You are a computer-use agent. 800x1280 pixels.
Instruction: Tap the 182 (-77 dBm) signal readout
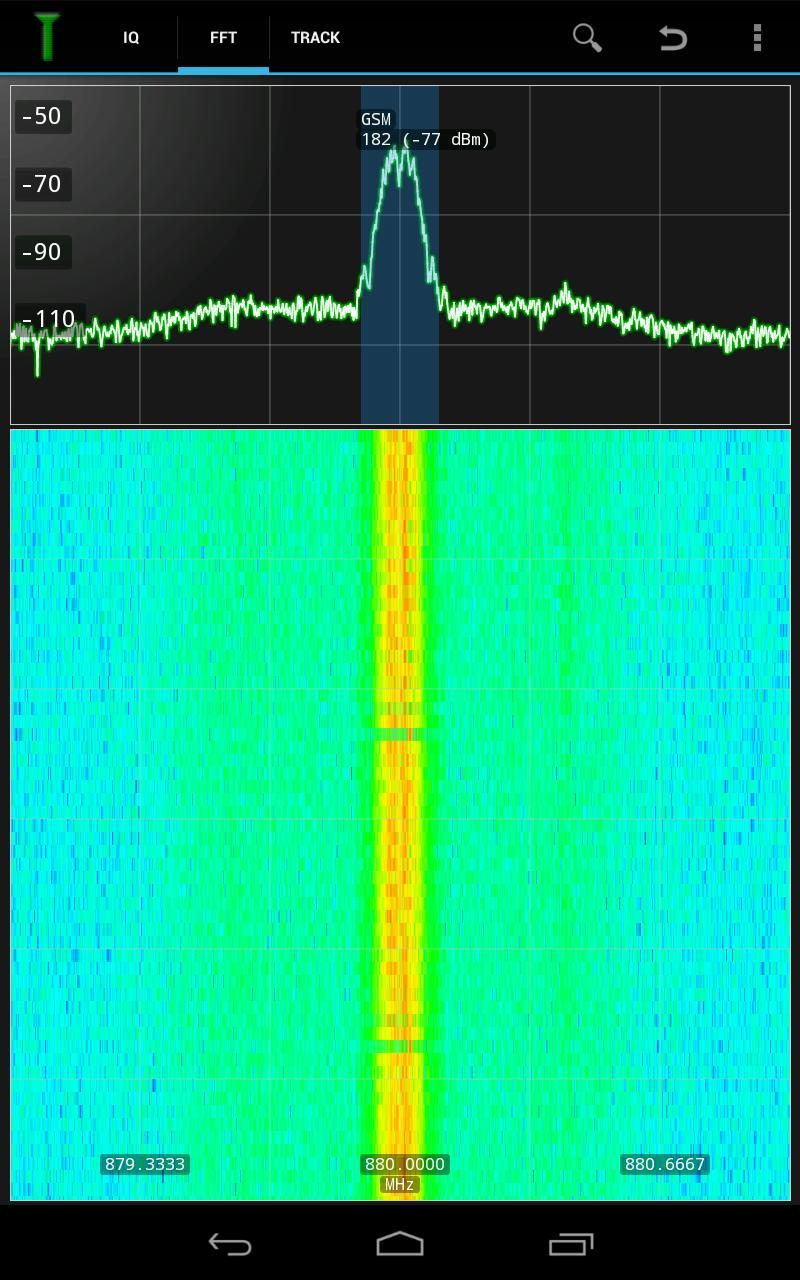click(x=425, y=140)
